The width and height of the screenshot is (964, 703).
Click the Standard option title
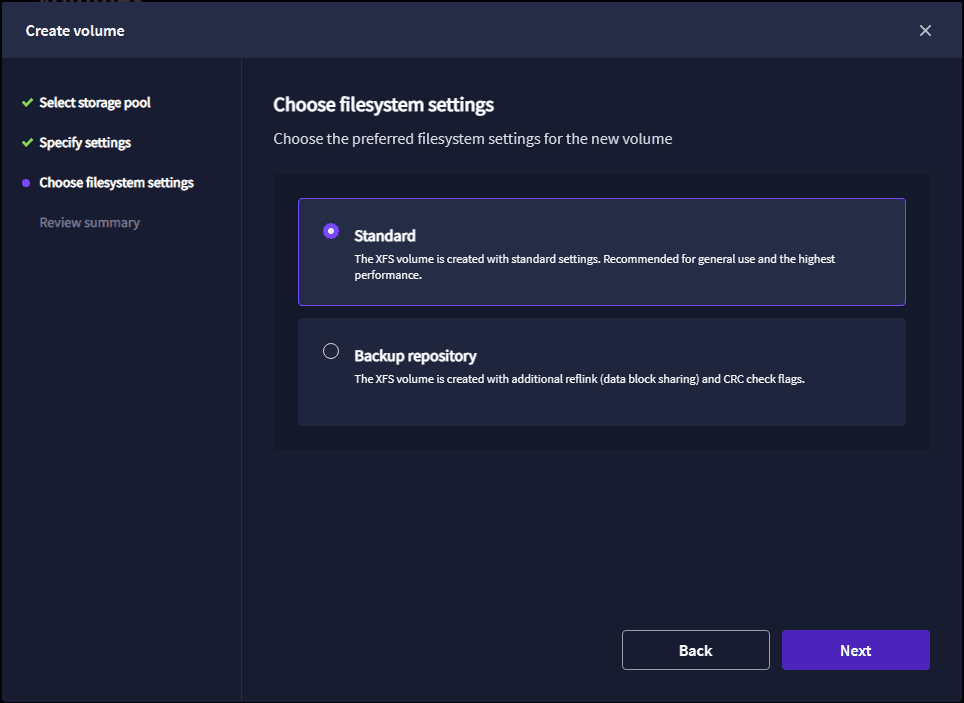[x=385, y=236]
